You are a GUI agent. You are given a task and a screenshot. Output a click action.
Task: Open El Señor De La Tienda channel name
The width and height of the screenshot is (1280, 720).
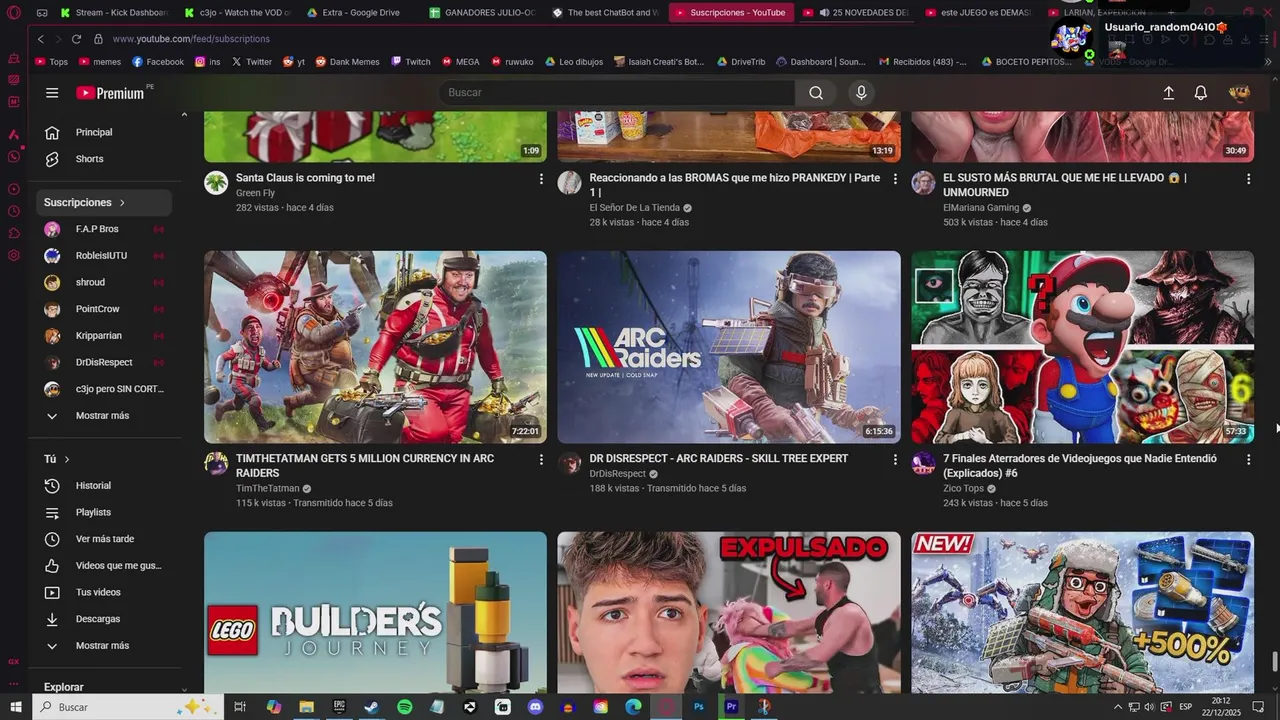tap(634, 208)
